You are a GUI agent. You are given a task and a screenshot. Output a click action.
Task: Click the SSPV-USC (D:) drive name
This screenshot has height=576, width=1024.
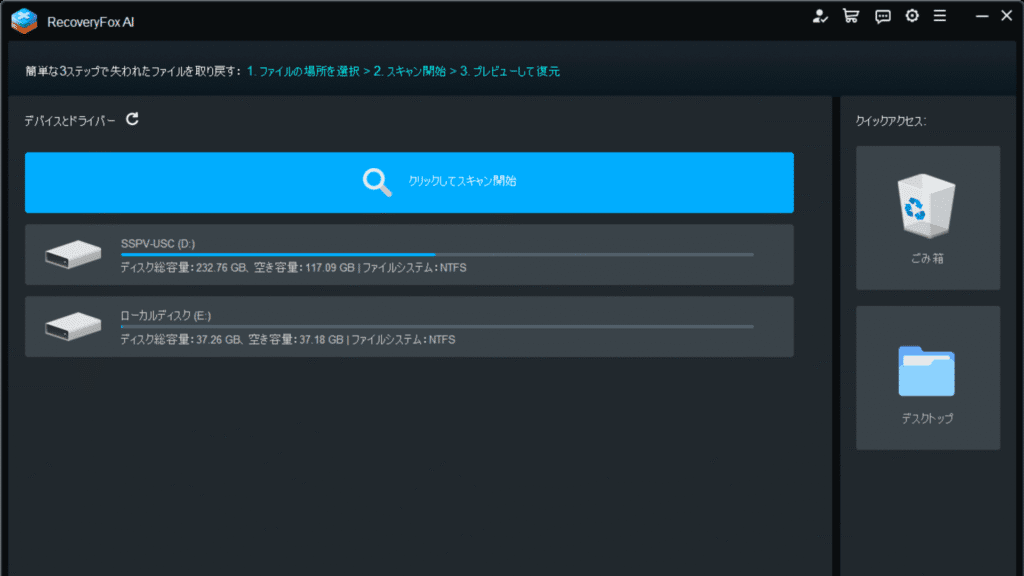(158, 244)
